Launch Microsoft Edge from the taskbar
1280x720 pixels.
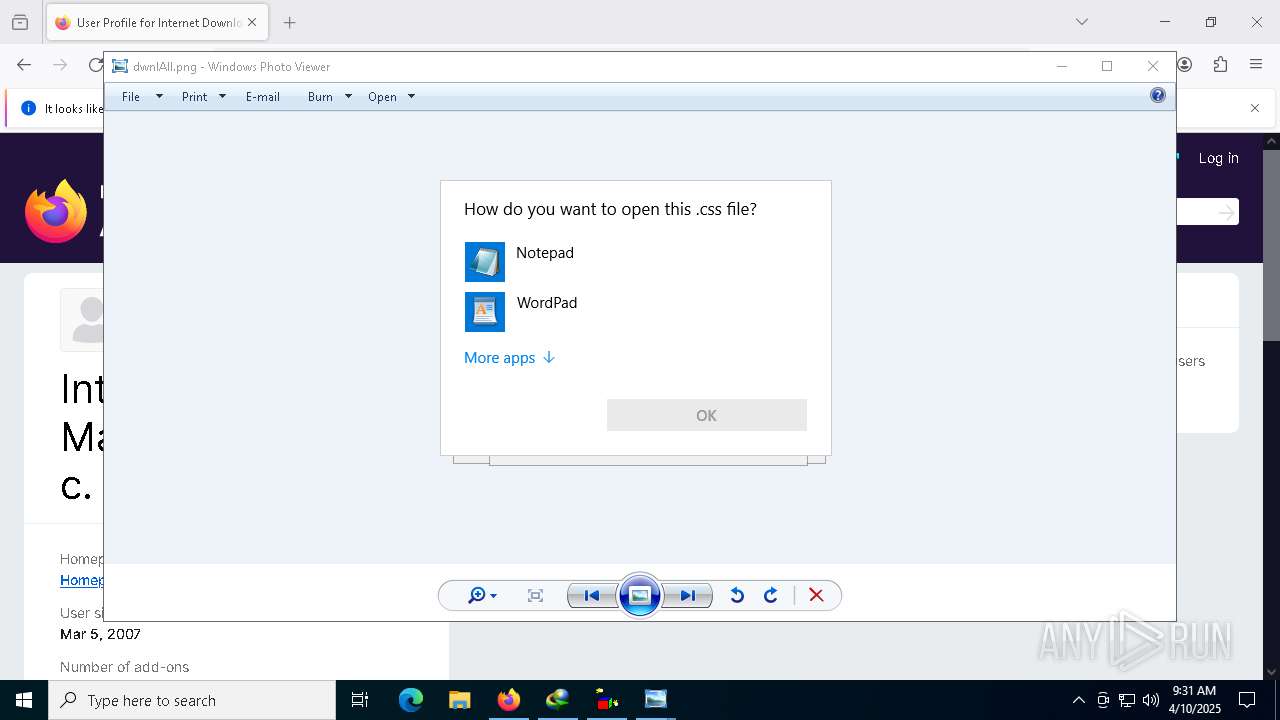coord(411,700)
